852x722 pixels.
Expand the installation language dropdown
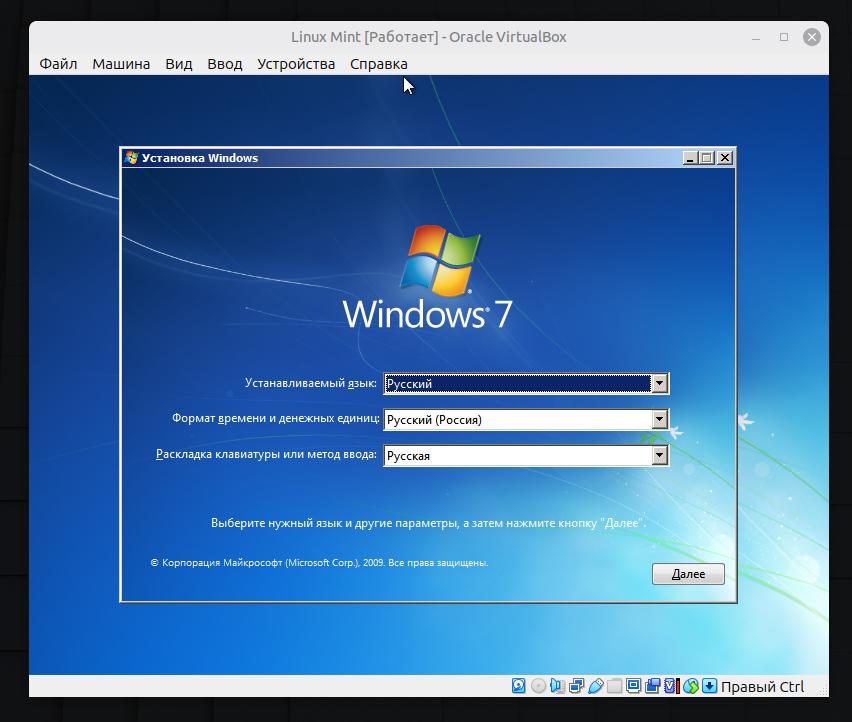(x=659, y=384)
